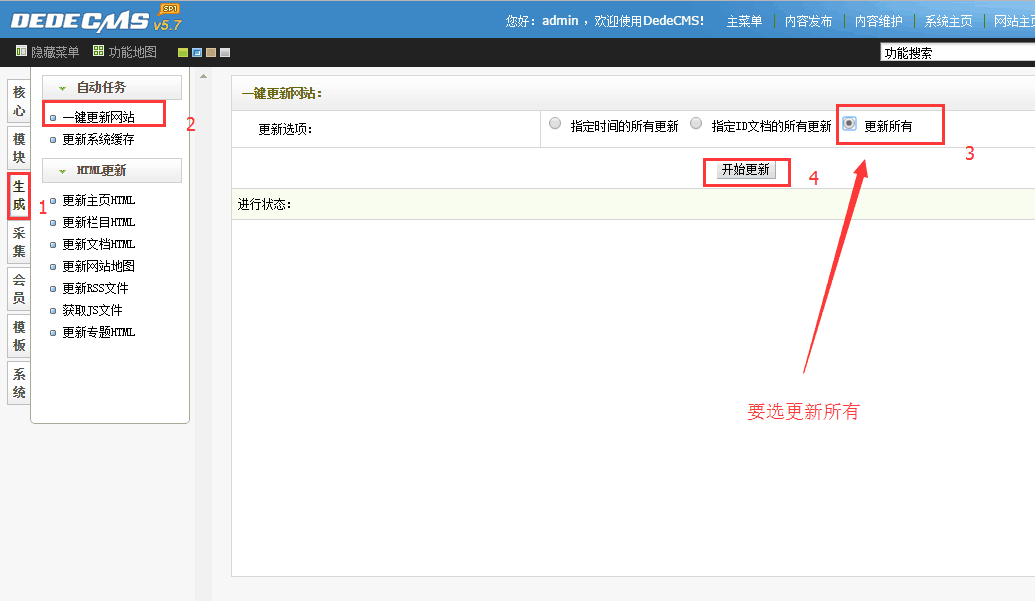The height and width of the screenshot is (601, 1035).
Task: Click the 一键更新网站: panel heading
Action: 282,94
